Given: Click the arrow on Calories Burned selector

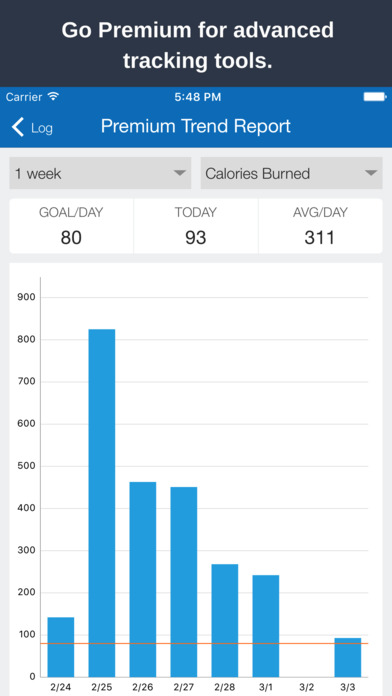Looking at the screenshot, I should (x=371, y=173).
